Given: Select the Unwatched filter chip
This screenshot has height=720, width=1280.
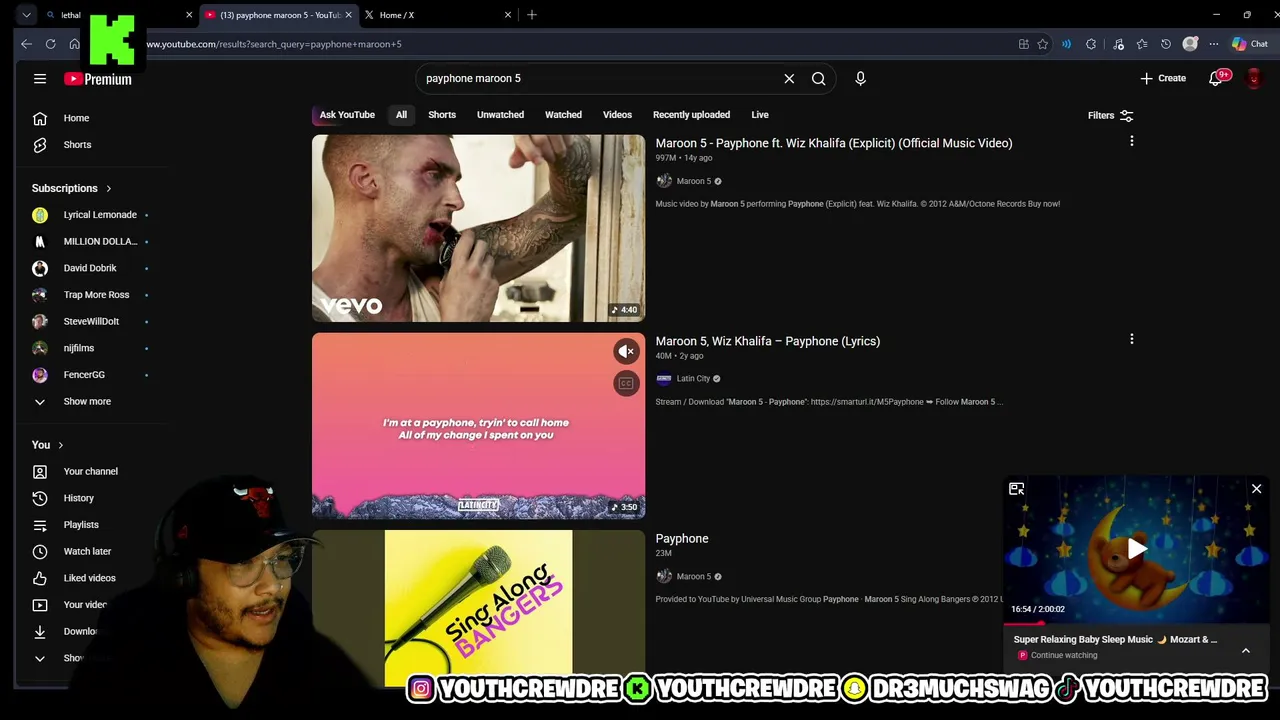Looking at the screenshot, I should click(x=500, y=115).
